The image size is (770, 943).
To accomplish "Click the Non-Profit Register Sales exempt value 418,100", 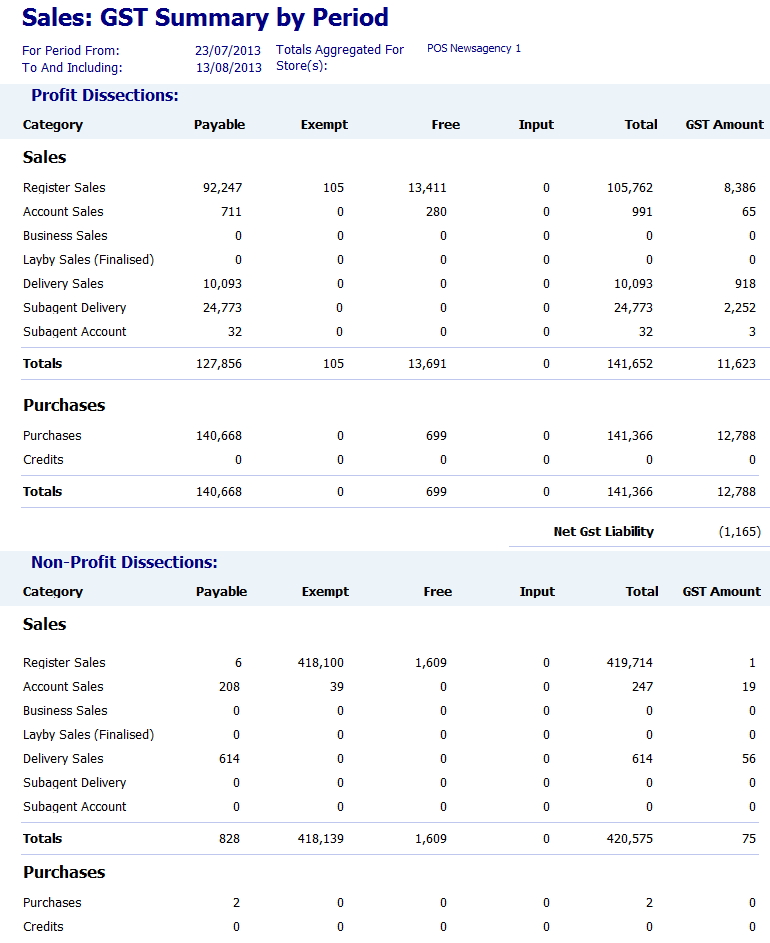I will click(321, 662).
